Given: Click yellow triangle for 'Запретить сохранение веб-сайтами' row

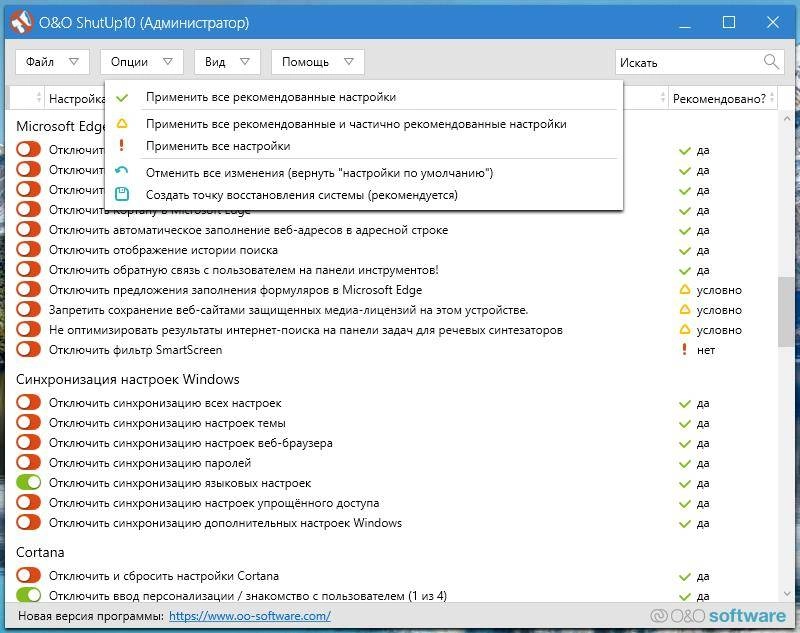Looking at the screenshot, I should coord(685,310).
